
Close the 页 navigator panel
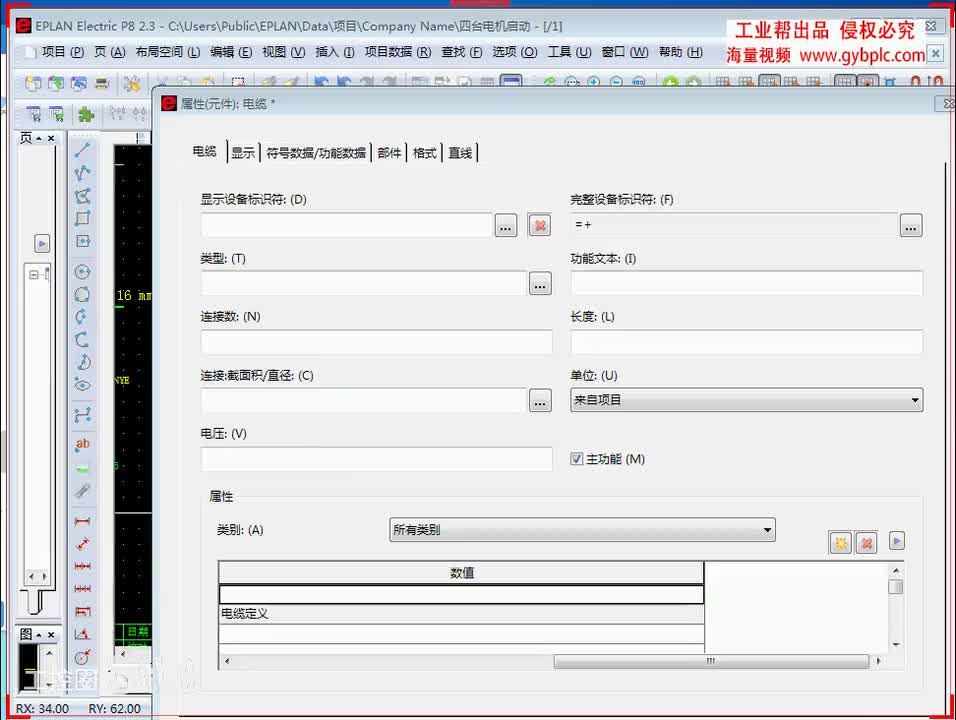(x=51, y=139)
